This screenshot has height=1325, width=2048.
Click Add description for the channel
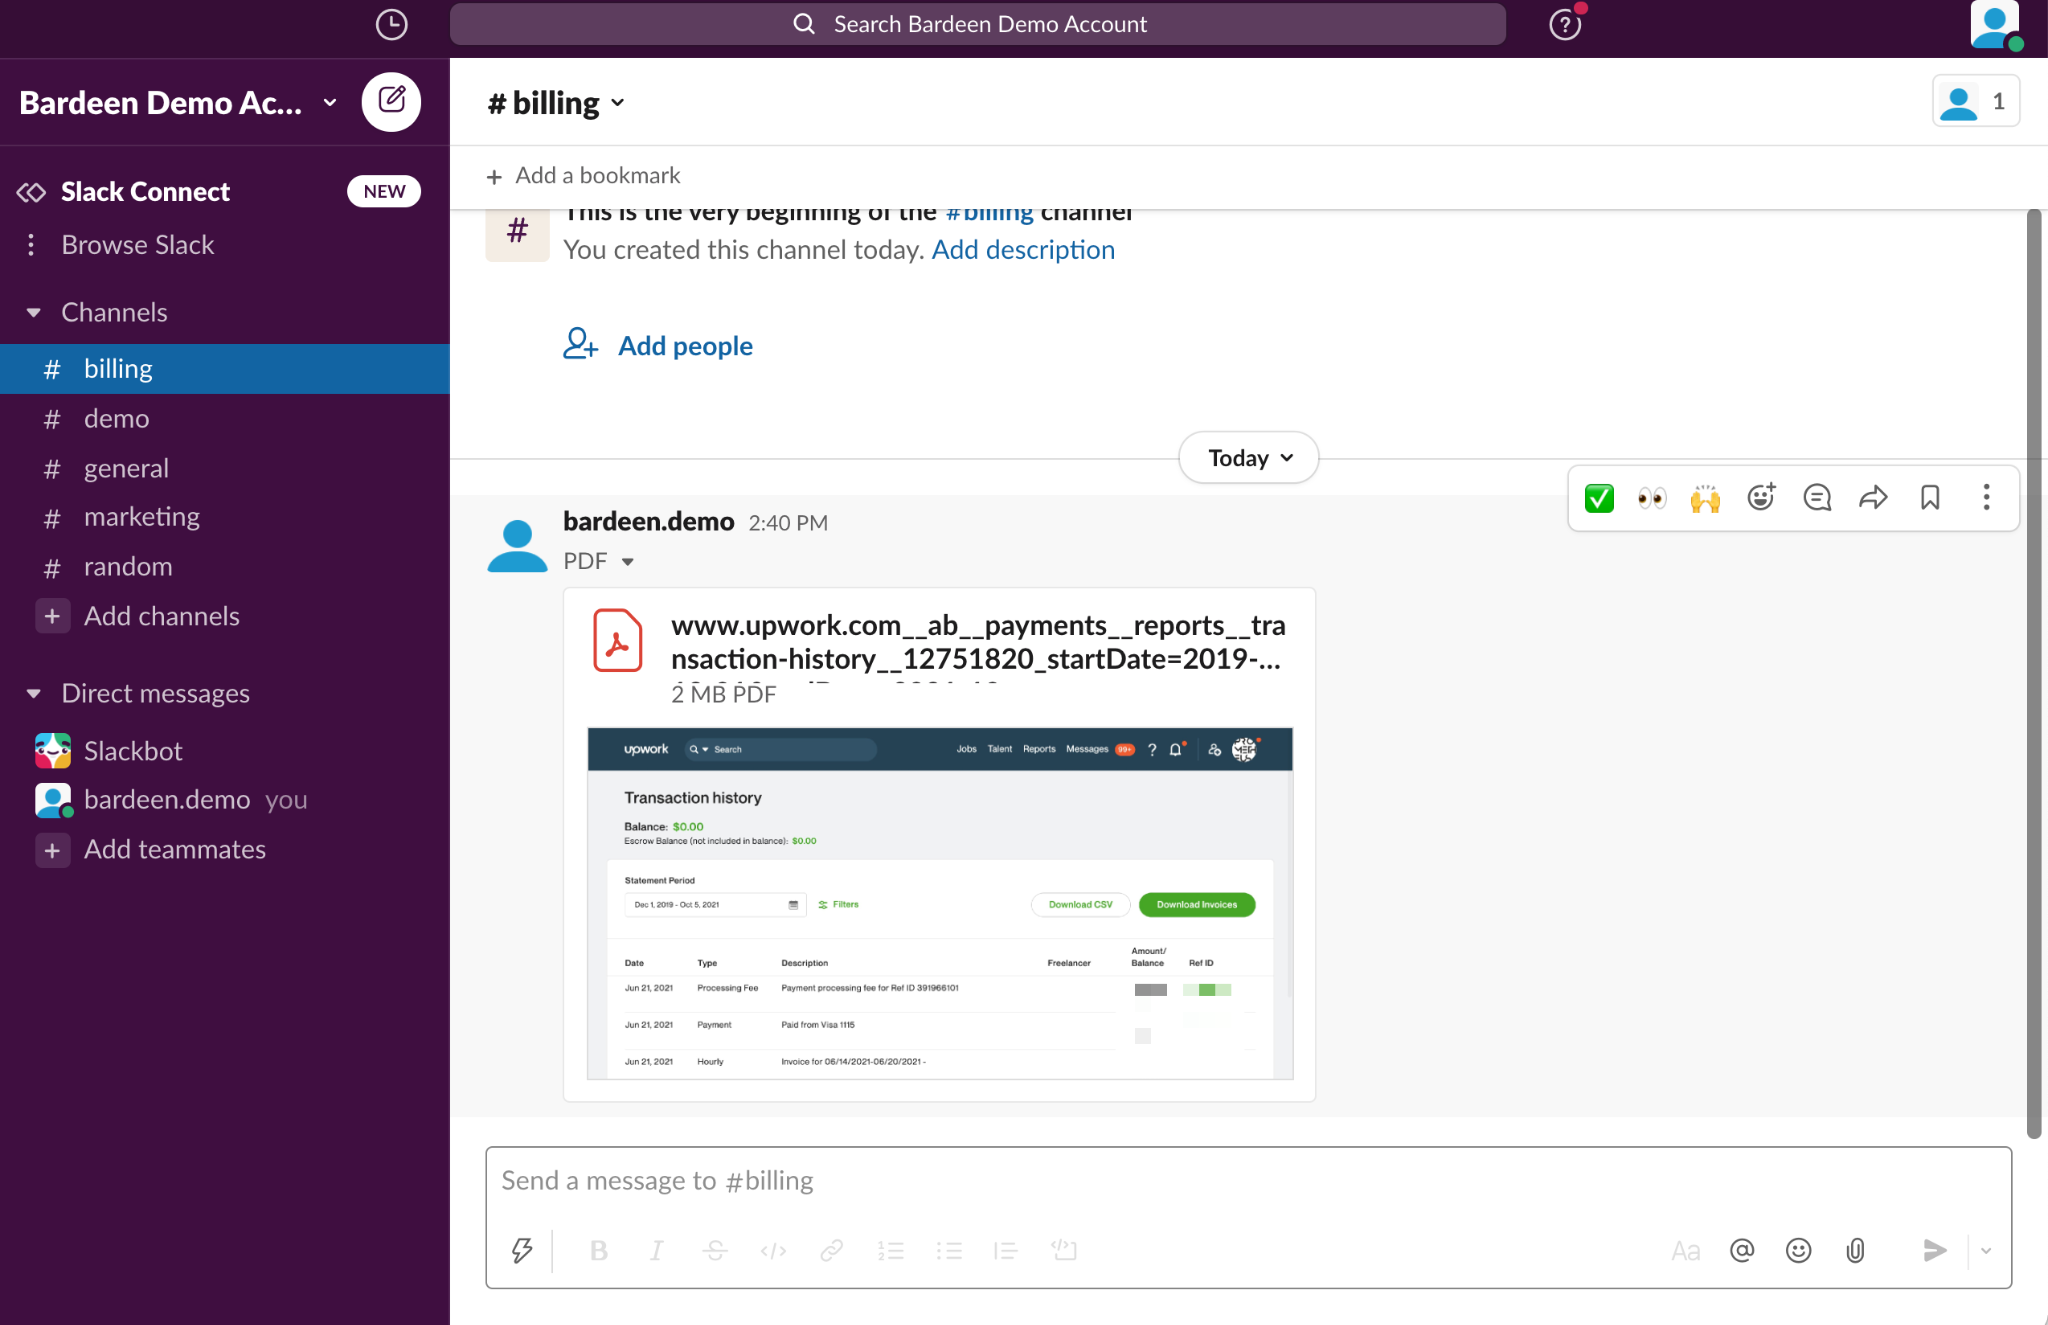1022,249
